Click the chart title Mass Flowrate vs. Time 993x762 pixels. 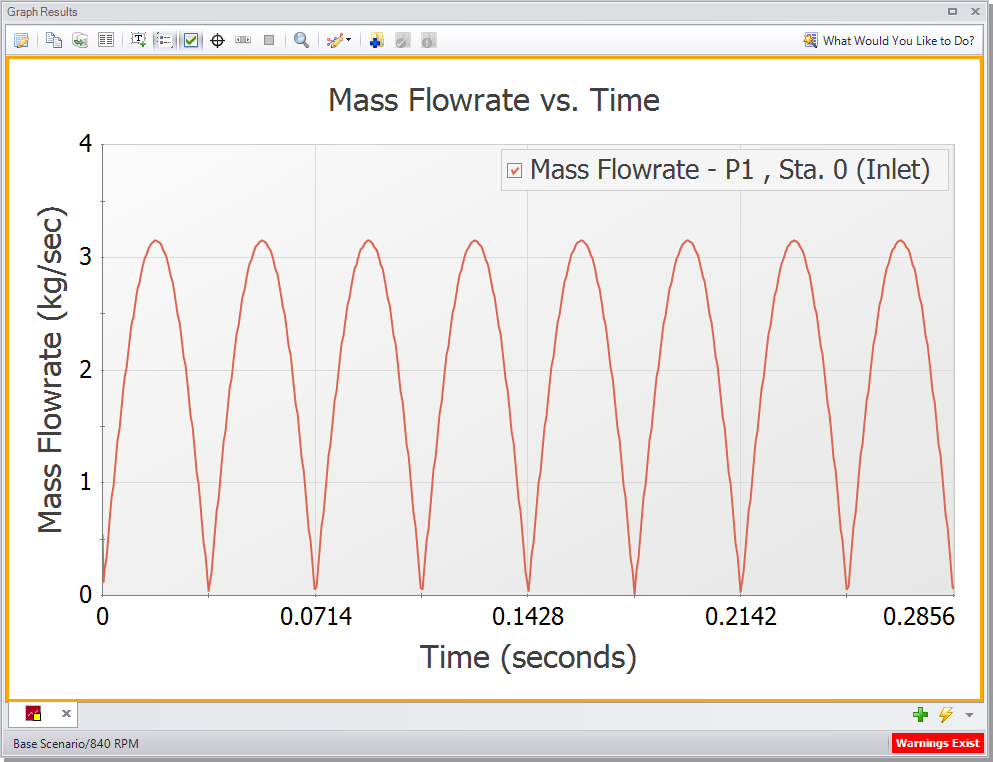click(x=494, y=100)
